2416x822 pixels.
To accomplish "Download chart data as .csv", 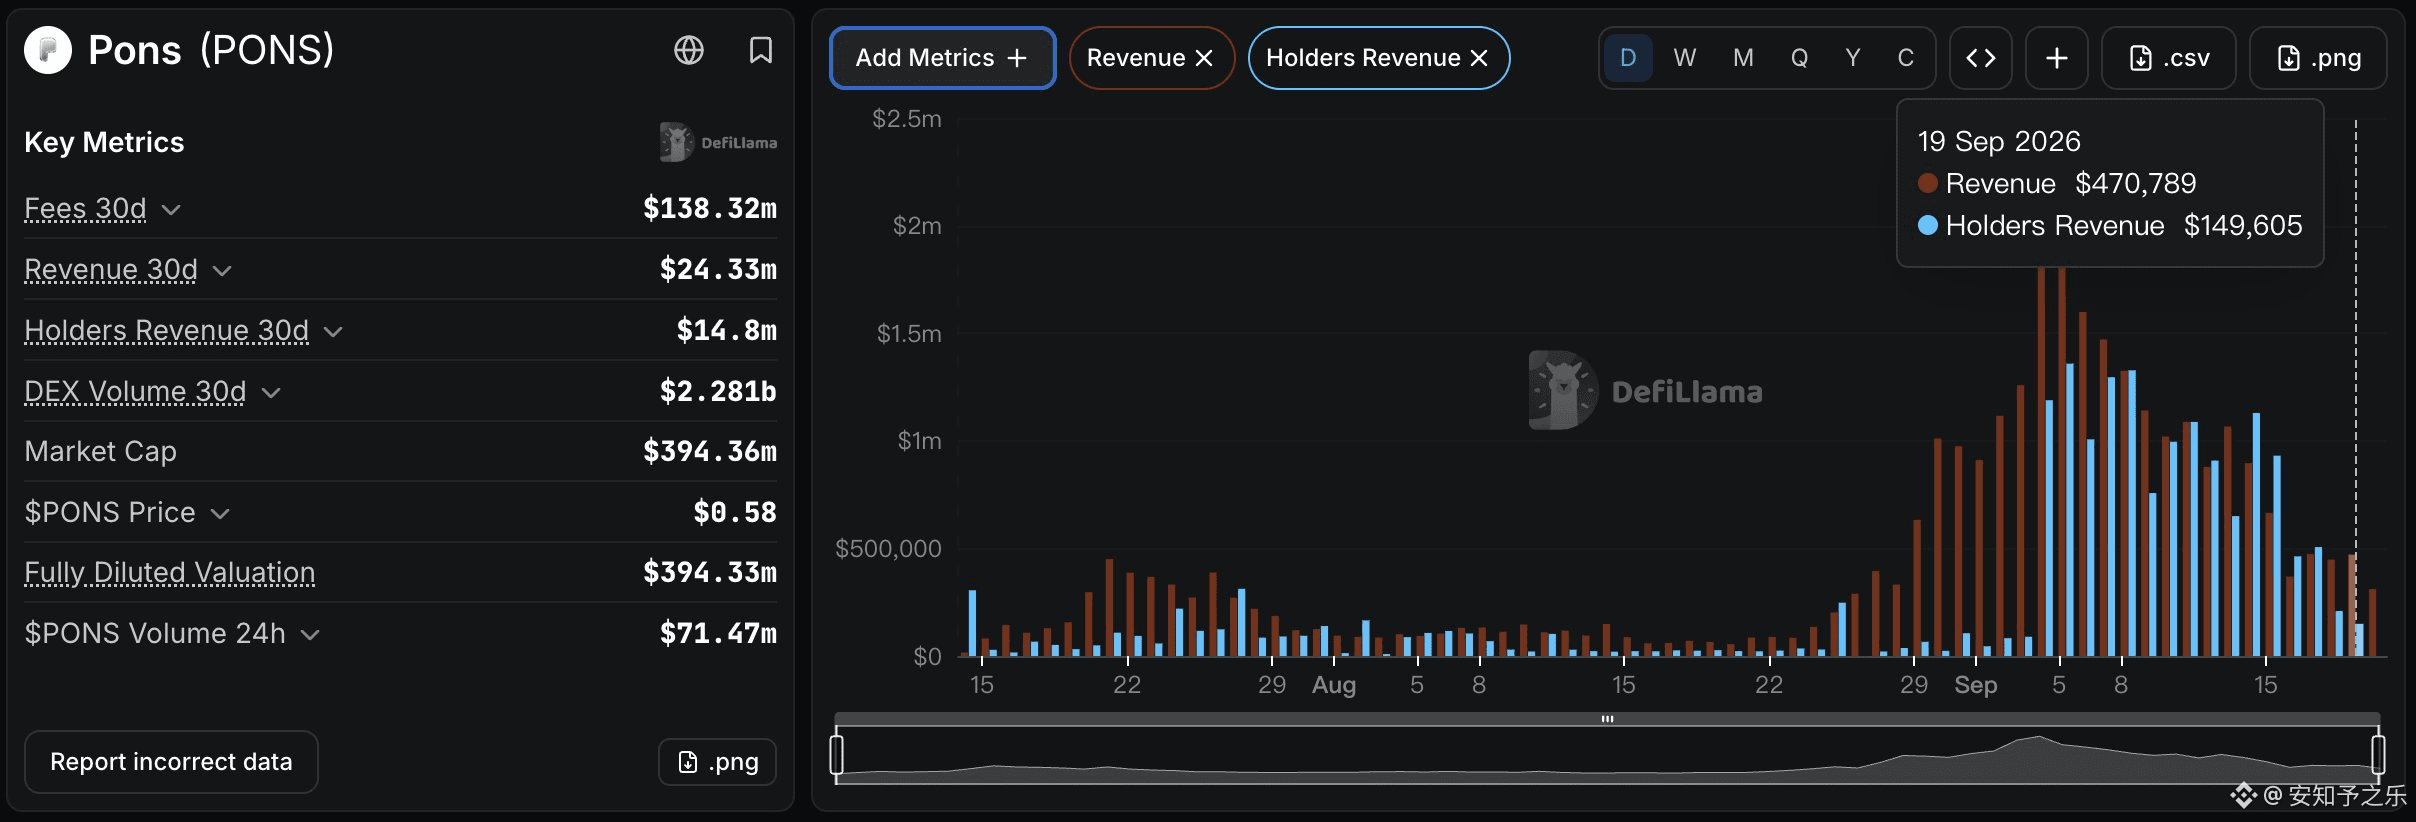I will pyautogui.click(x=2169, y=58).
